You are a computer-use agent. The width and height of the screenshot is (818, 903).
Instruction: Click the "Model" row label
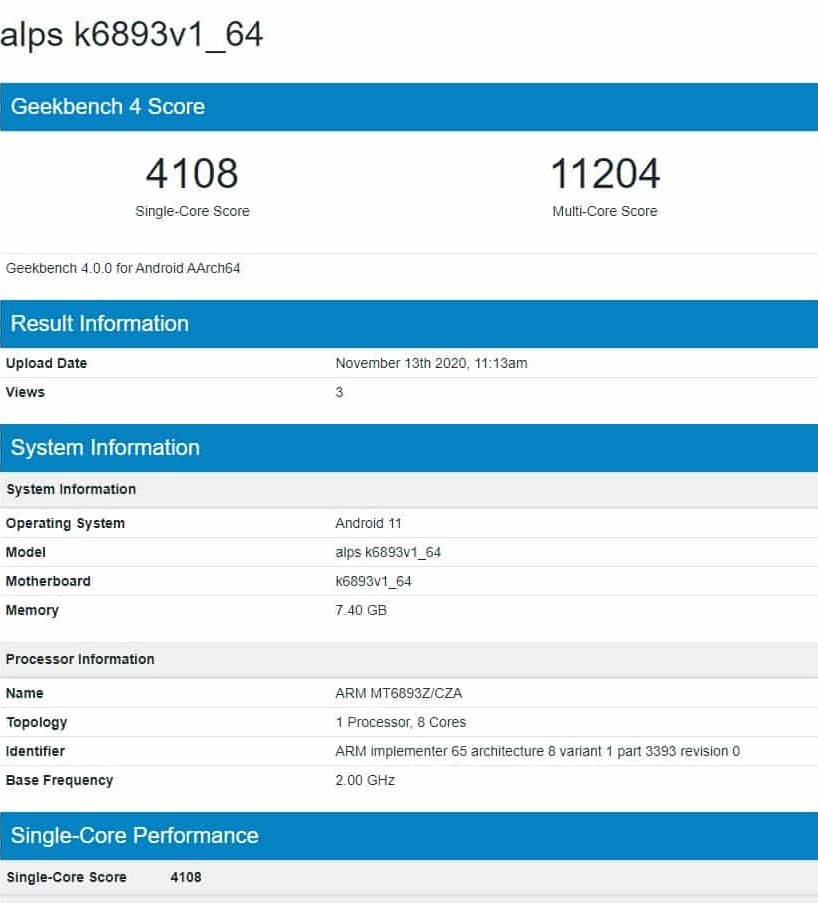[26, 552]
